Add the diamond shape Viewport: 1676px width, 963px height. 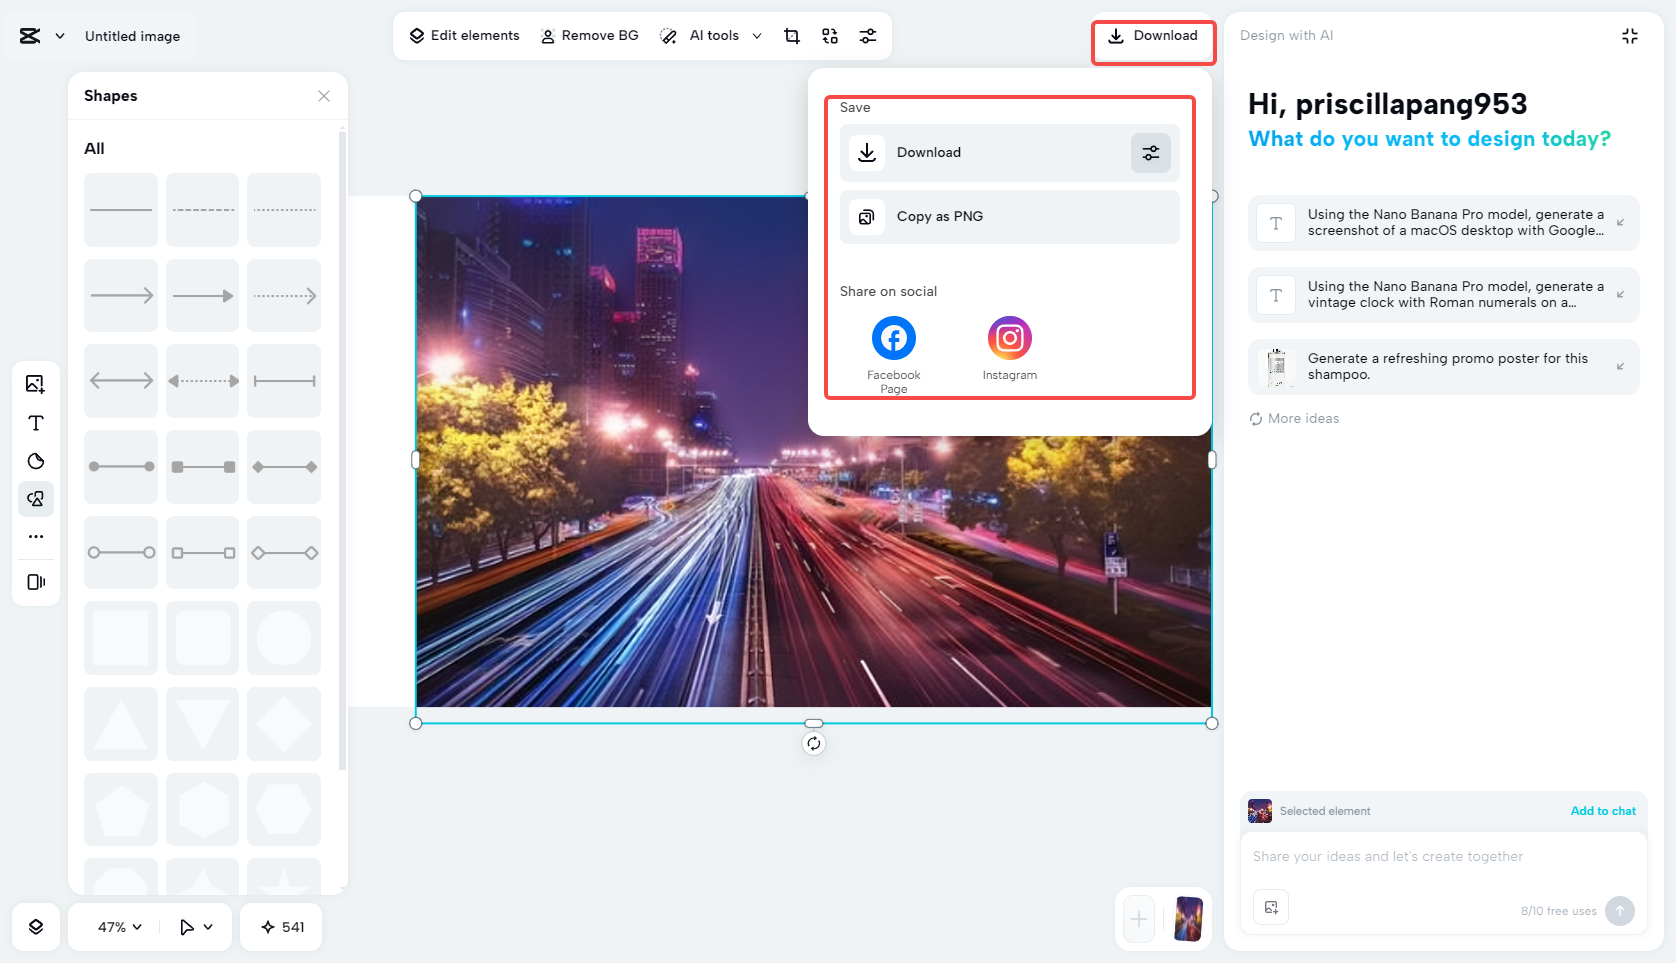284,724
